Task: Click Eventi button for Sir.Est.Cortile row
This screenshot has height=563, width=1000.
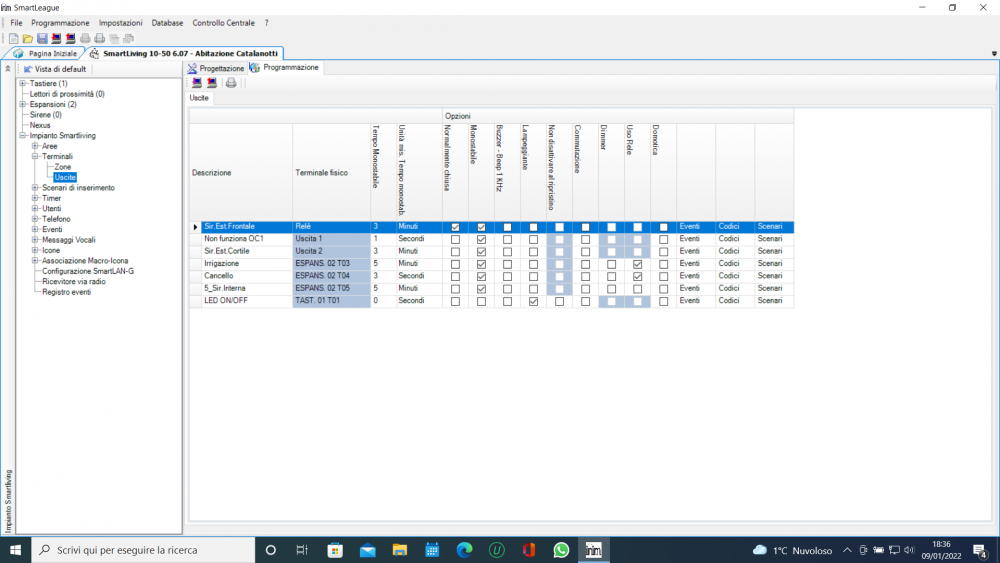Action: 691,252
